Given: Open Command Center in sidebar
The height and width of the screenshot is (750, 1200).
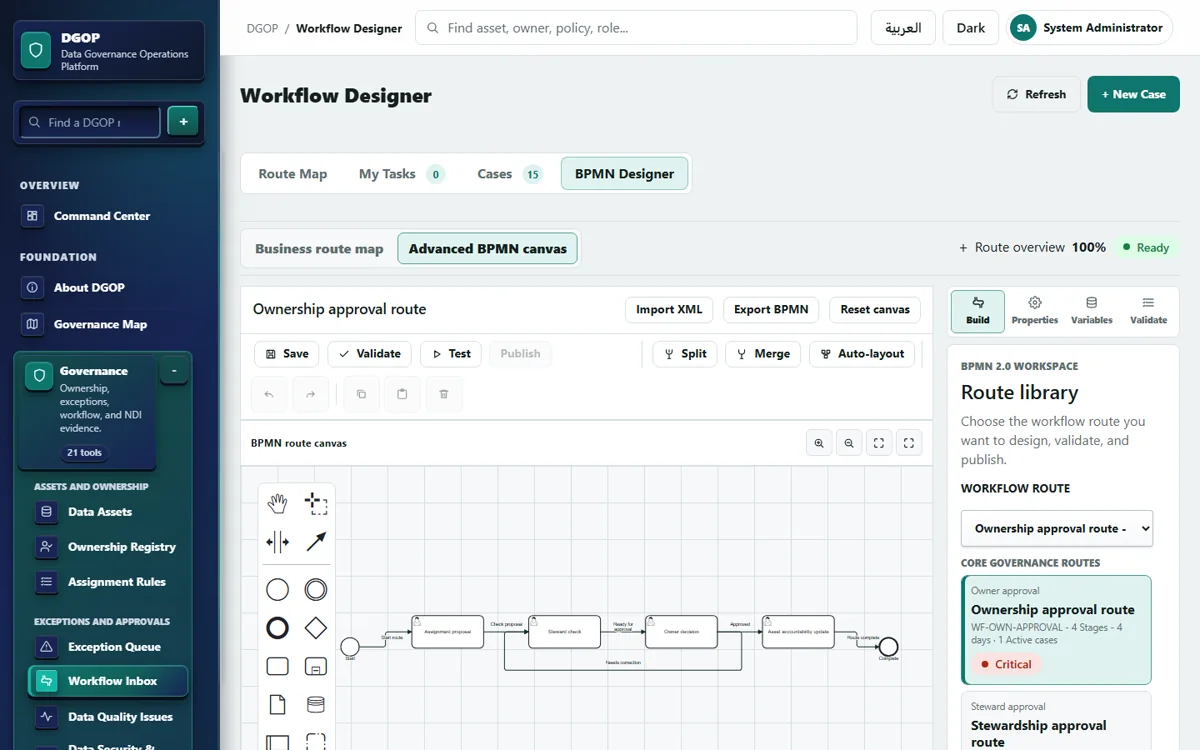Looking at the screenshot, I should [101, 216].
